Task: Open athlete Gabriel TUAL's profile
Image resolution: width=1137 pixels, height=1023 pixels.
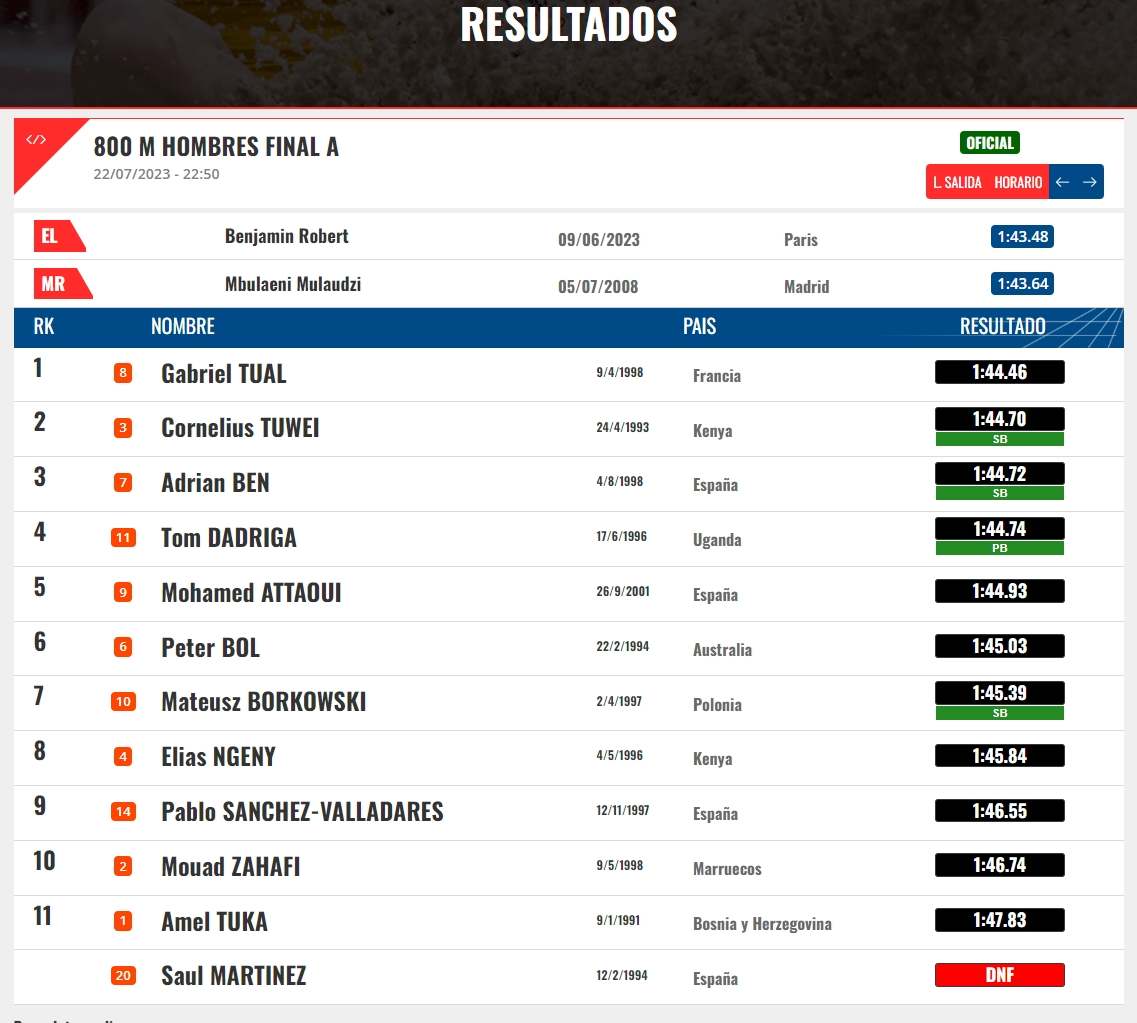Action: [x=224, y=374]
